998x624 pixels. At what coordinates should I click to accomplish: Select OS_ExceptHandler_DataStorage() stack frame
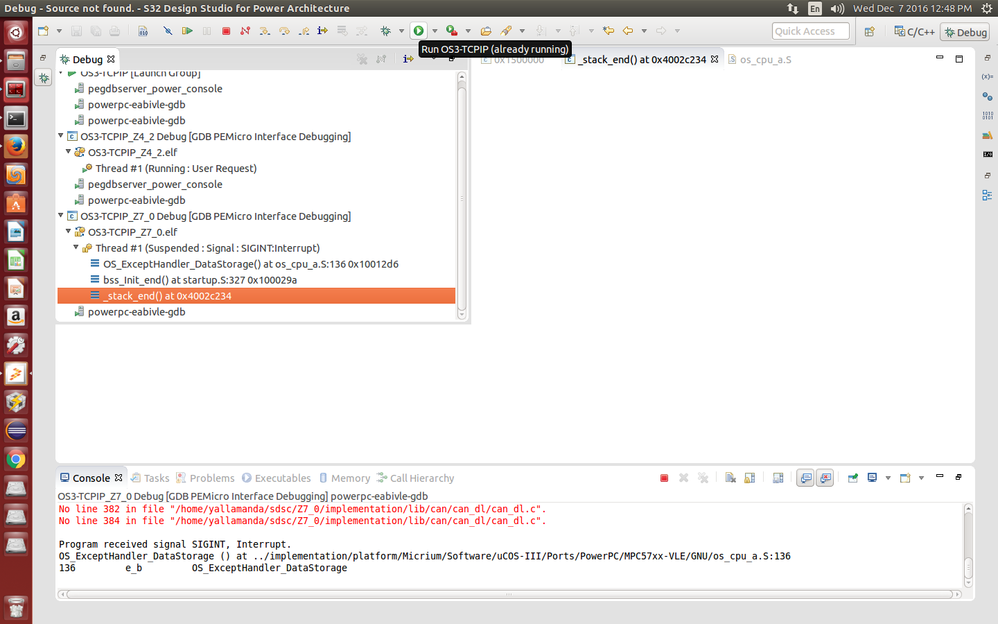250,264
